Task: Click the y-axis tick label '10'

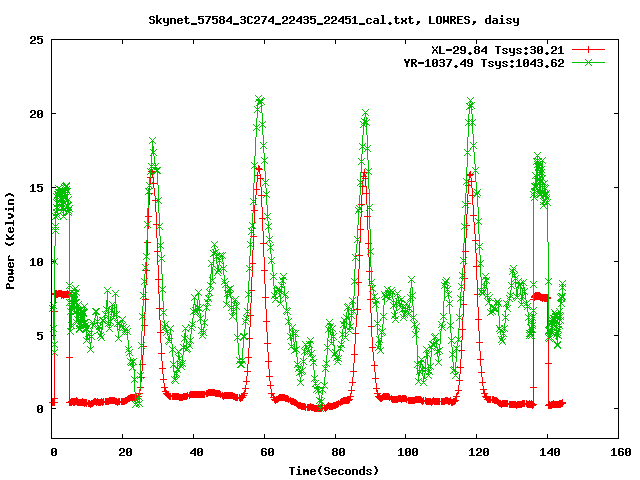Action: [36, 262]
